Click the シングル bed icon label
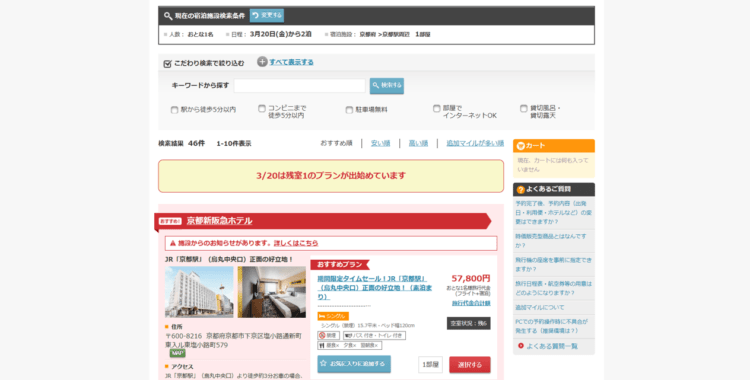This screenshot has width=750, height=380. click(x=333, y=316)
